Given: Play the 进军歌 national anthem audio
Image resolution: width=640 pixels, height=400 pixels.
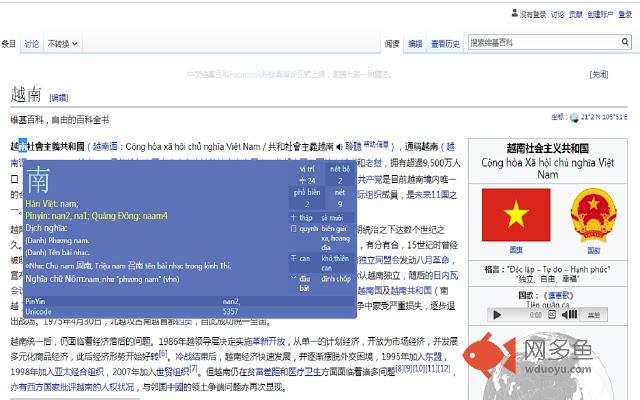Looking at the screenshot, I should tap(497, 315).
